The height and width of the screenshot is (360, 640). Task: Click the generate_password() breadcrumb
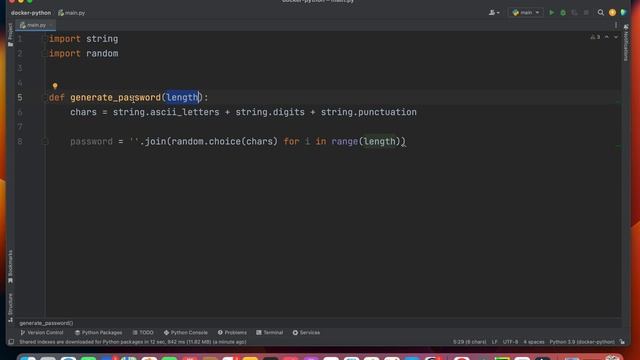(46, 323)
